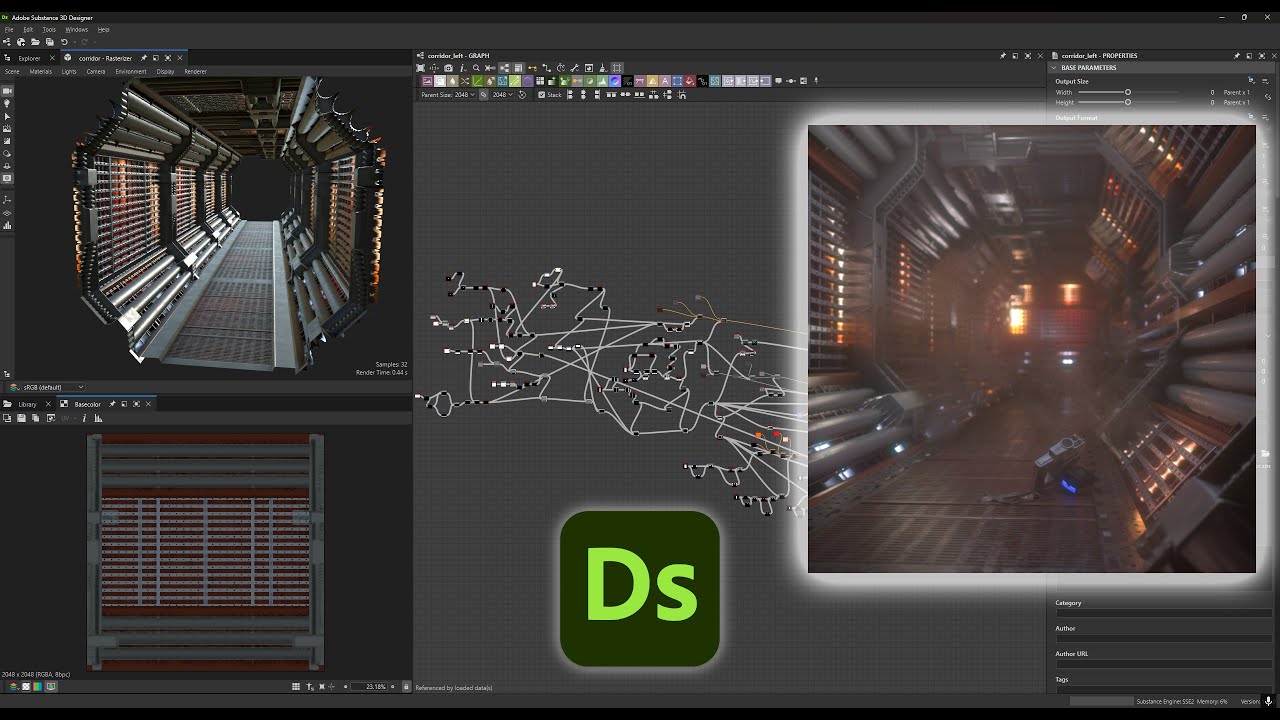Image resolution: width=1280 pixels, height=720 pixels.
Task: Add a Uniform Color node (paint bucket icon)
Action: pyautogui.click(x=689, y=81)
